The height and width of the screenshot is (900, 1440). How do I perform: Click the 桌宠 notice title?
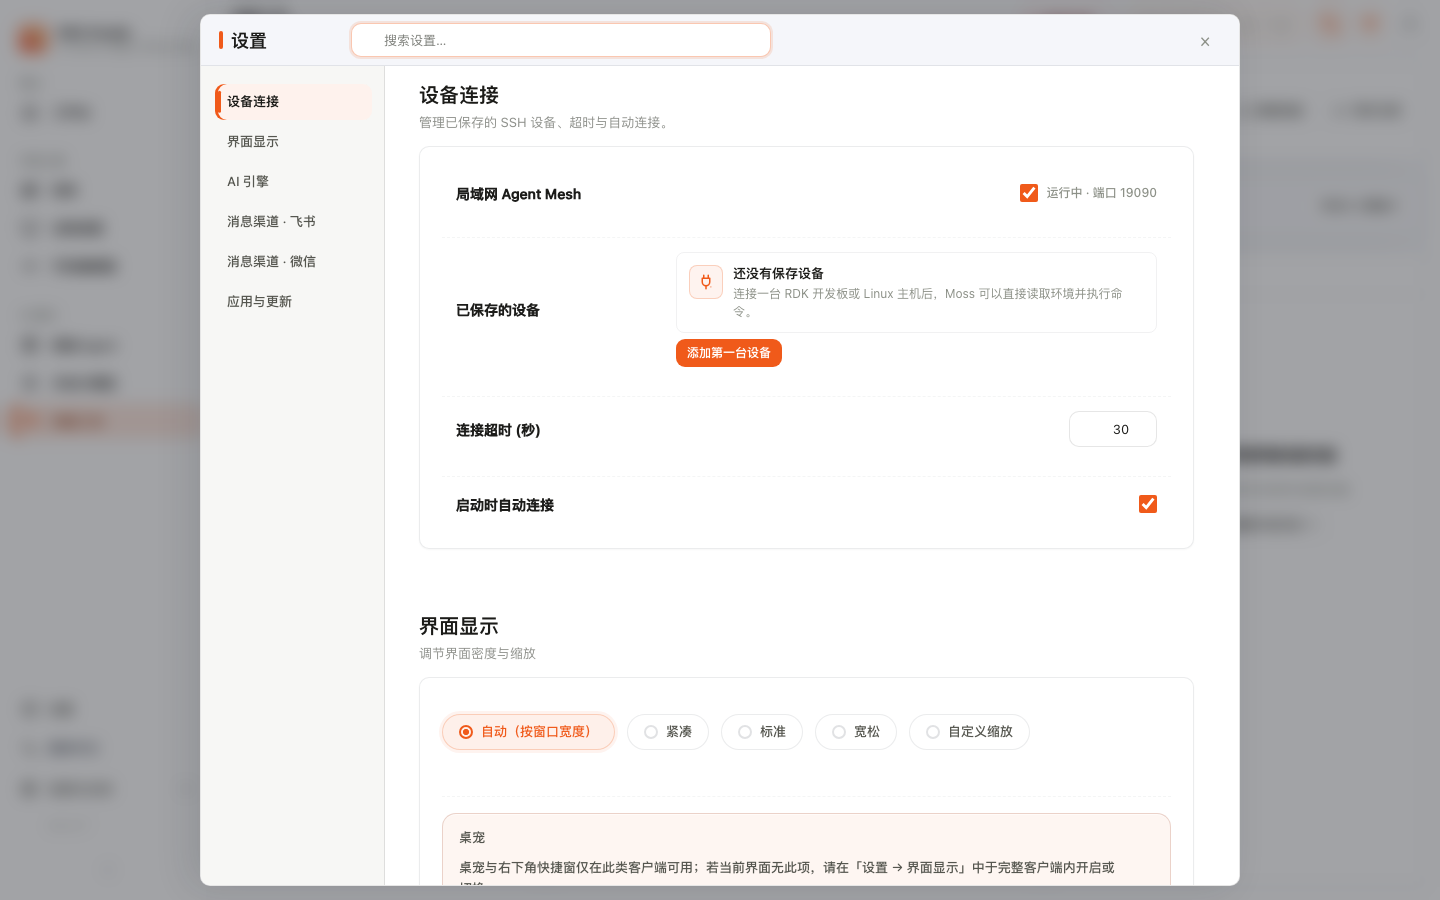tap(472, 838)
